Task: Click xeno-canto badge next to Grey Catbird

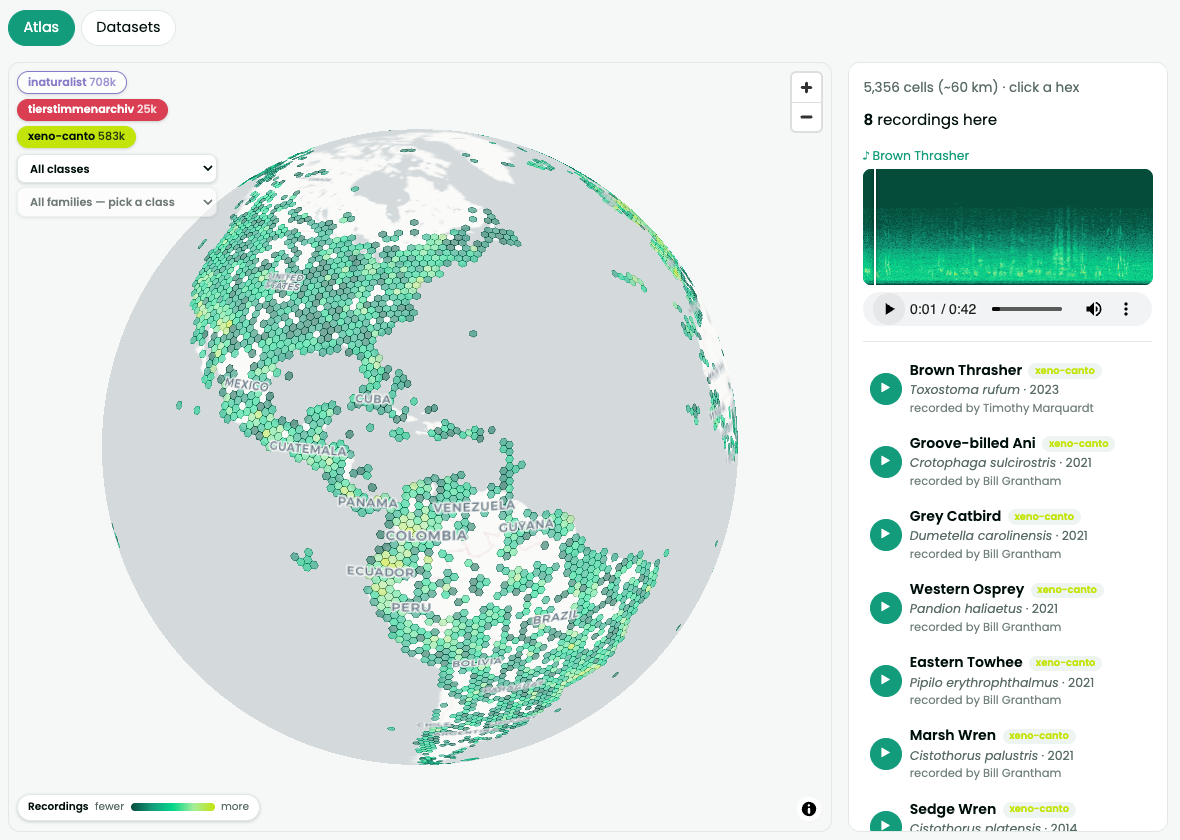Action: click(1044, 516)
